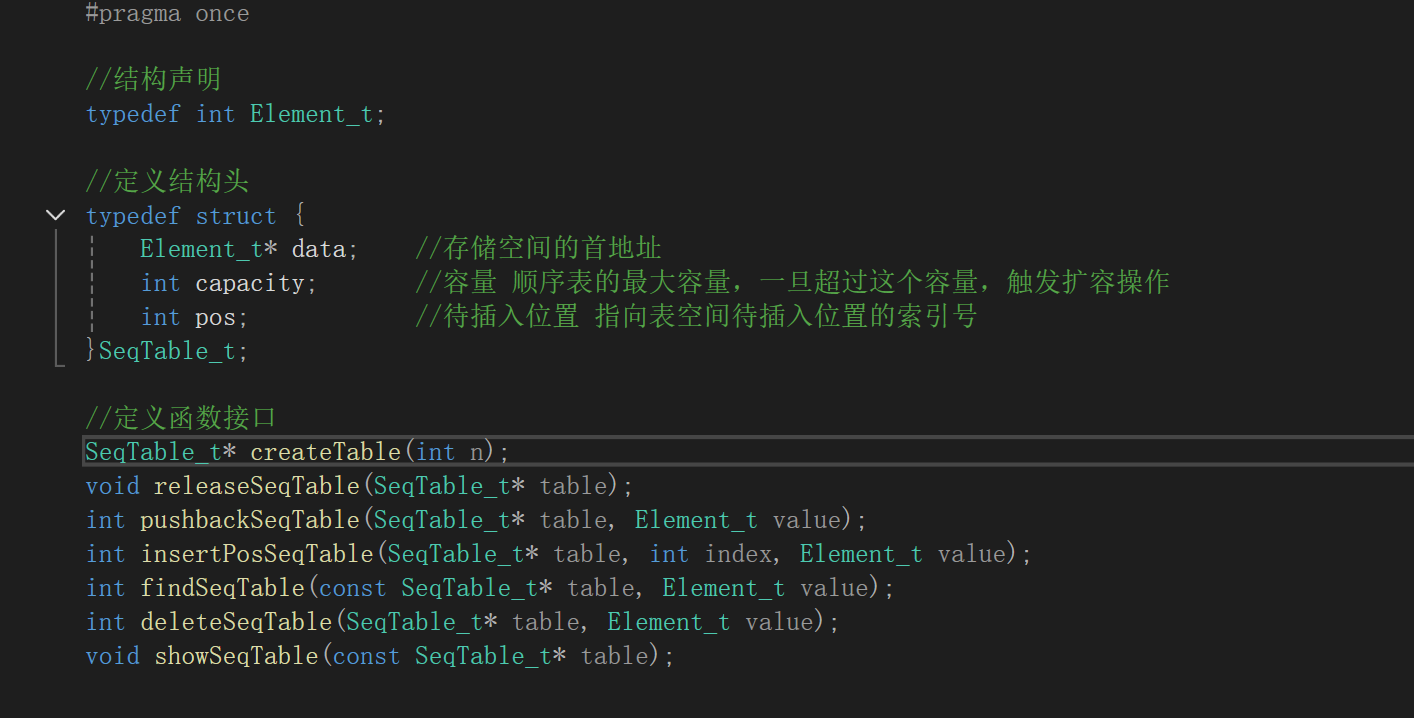Click the findSeqTable function name
This screenshot has width=1414, height=718.
(x=222, y=588)
